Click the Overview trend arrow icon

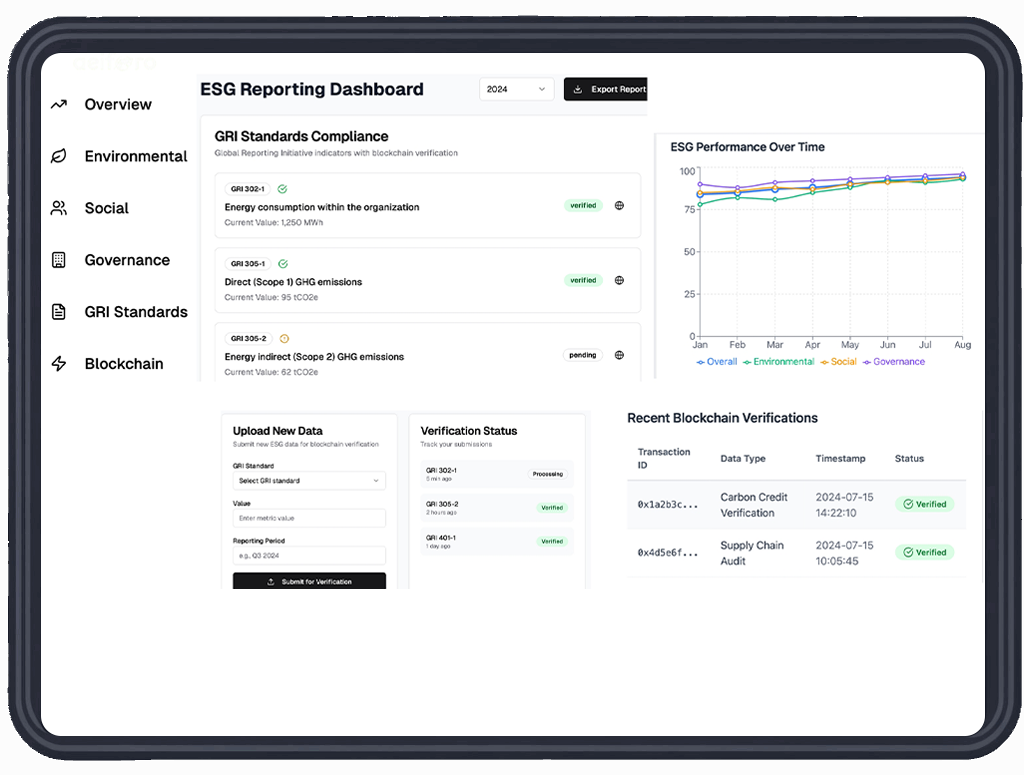(x=59, y=104)
